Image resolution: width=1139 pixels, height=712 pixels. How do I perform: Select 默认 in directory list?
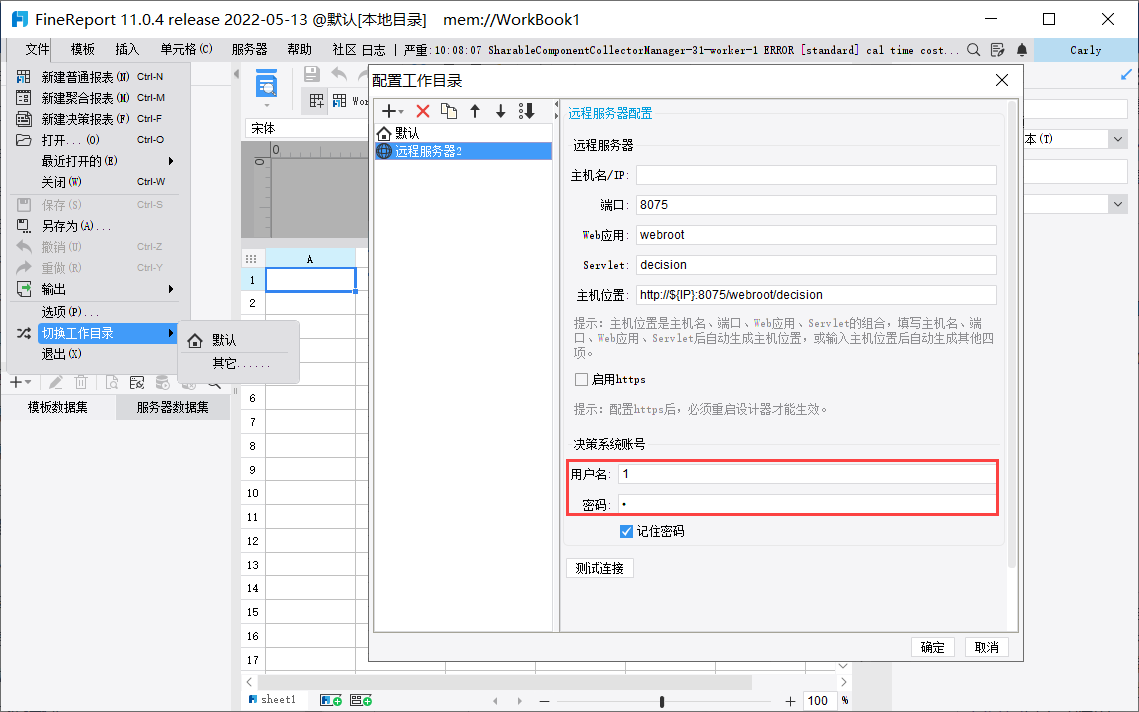tap(463, 133)
